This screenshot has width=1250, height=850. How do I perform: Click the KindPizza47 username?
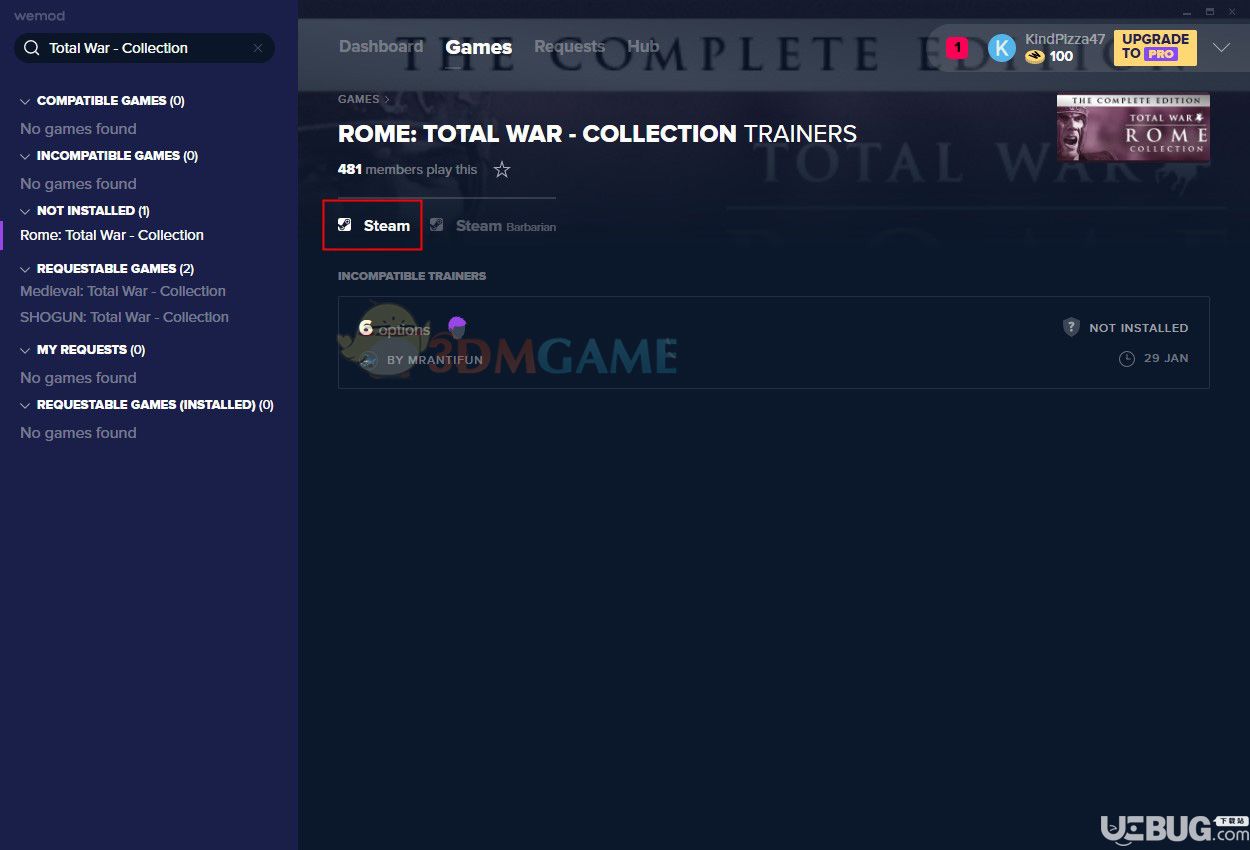[x=1065, y=39]
